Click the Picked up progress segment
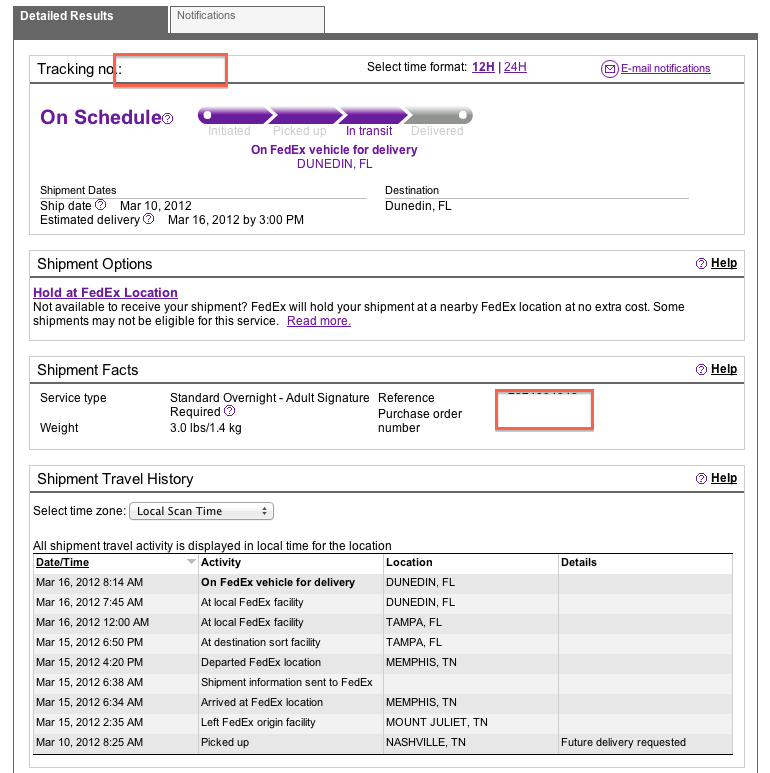This screenshot has width=770, height=773. coord(306,116)
